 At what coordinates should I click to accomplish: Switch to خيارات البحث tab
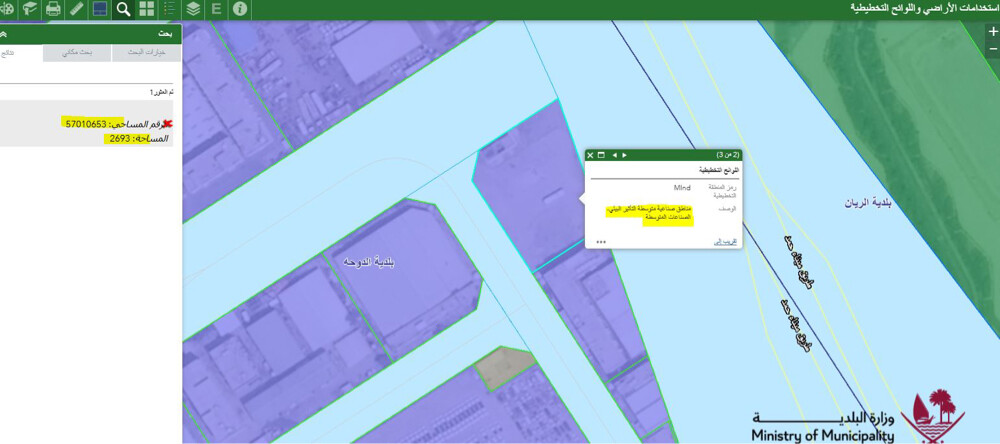[x=147, y=53]
